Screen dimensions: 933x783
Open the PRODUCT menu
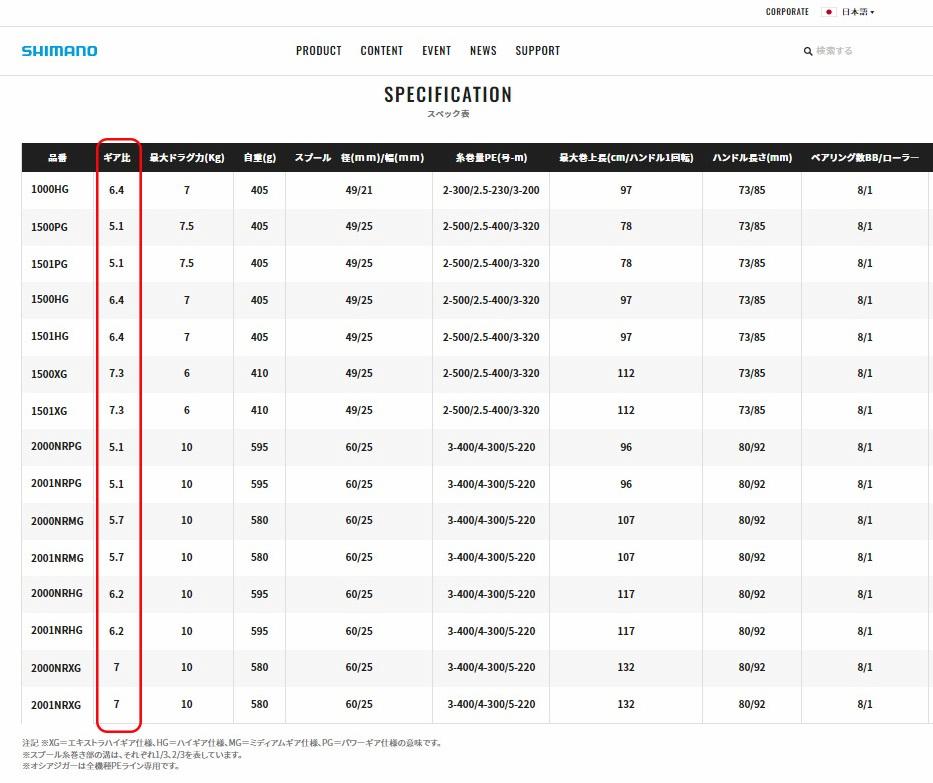coord(319,50)
